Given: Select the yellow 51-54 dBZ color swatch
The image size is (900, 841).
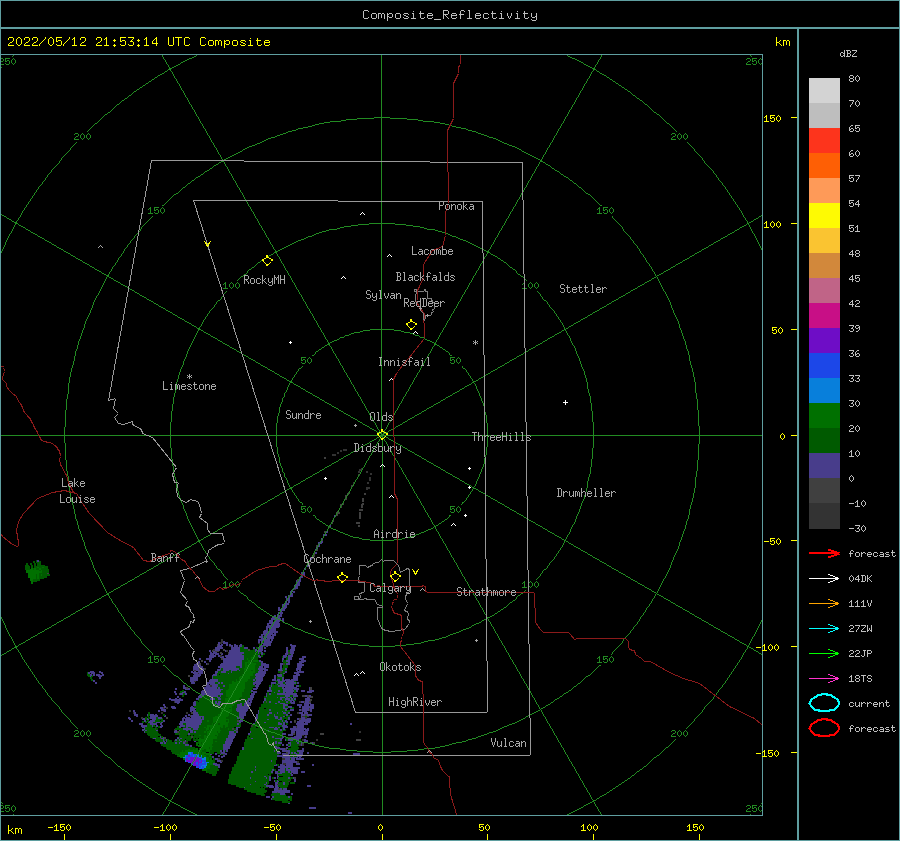Looking at the screenshot, I should [824, 216].
